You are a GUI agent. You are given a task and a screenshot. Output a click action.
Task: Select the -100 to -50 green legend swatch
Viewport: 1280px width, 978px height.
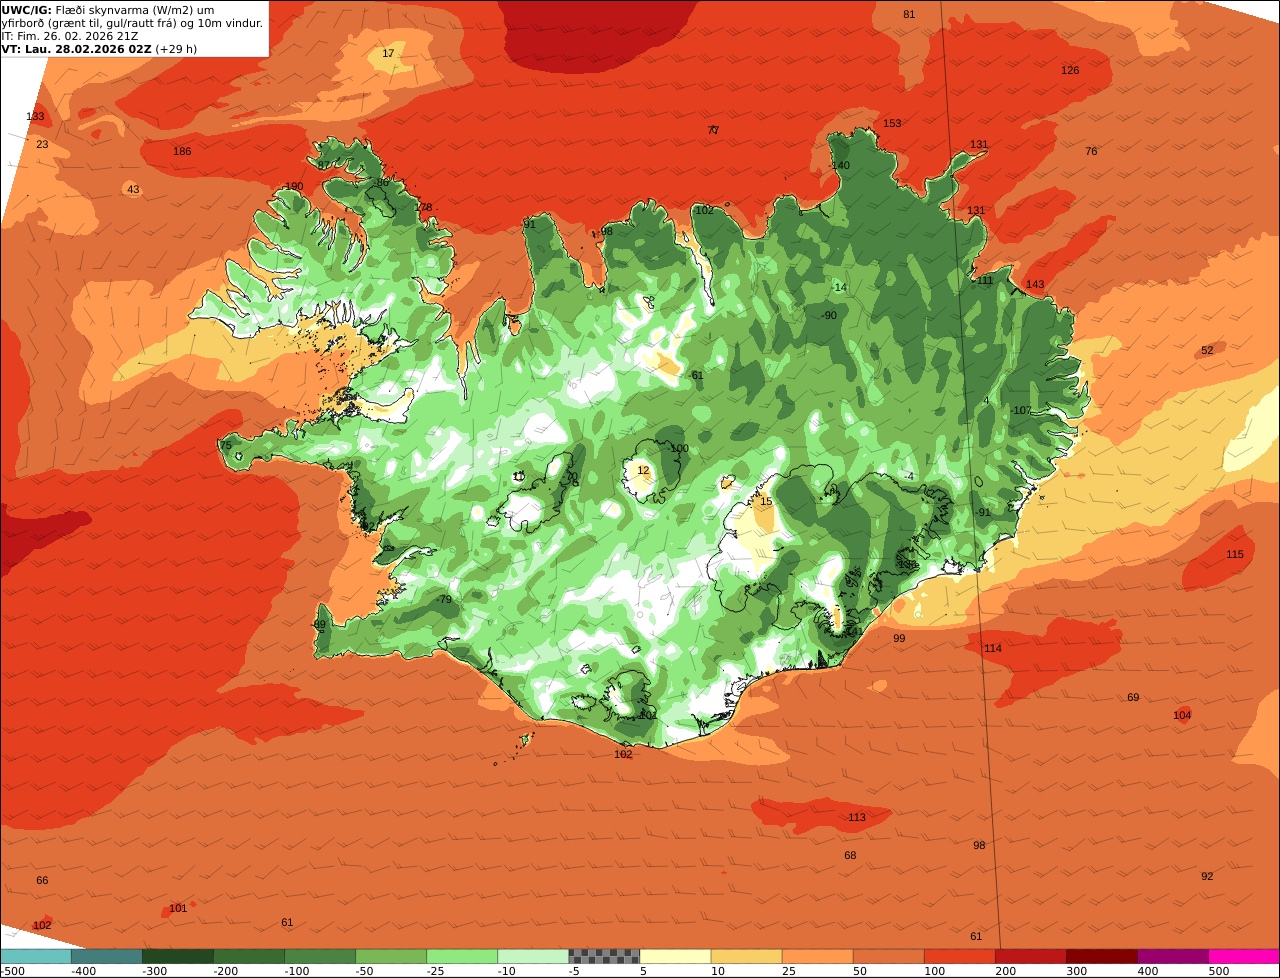tap(321, 956)
